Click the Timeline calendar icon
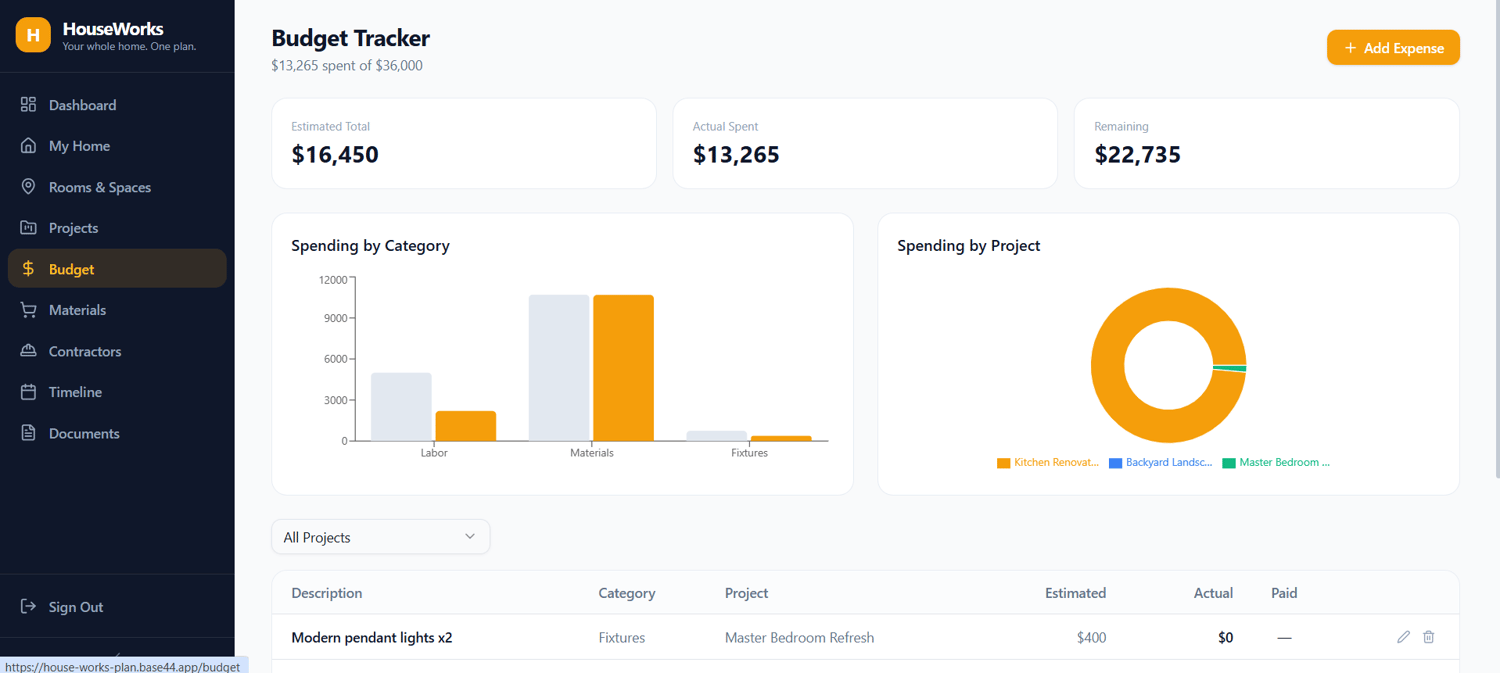Screen dimensions: 1500x673 tap(28, 392)
